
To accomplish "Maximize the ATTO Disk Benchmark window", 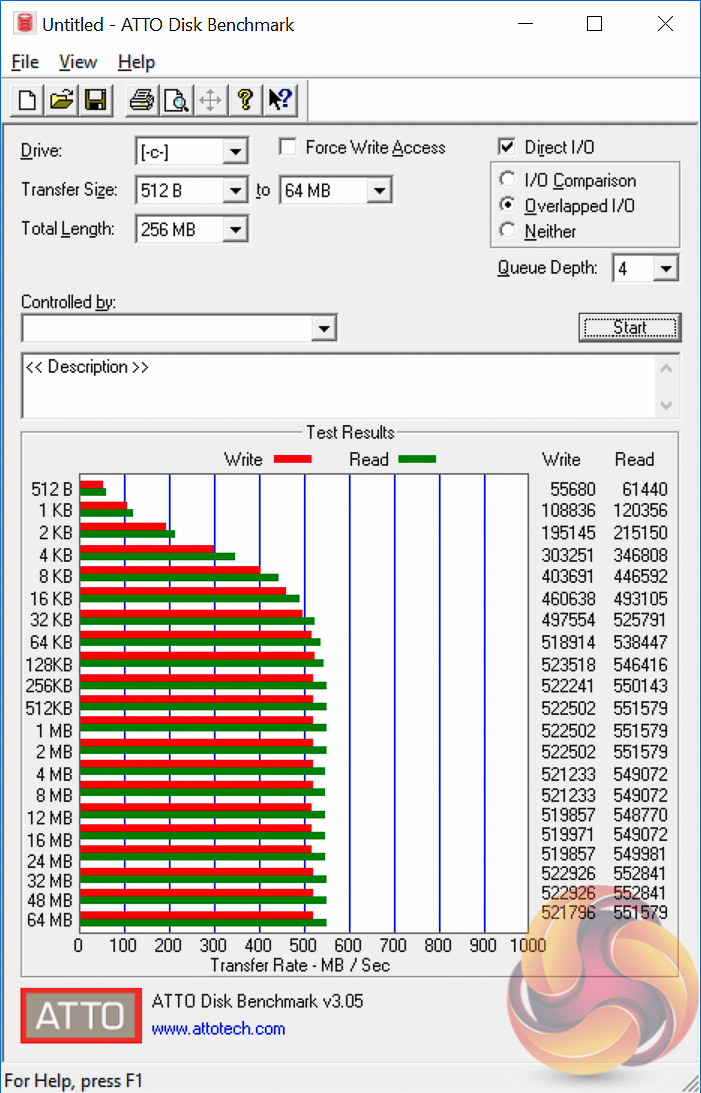I will [x=594, y=24].
